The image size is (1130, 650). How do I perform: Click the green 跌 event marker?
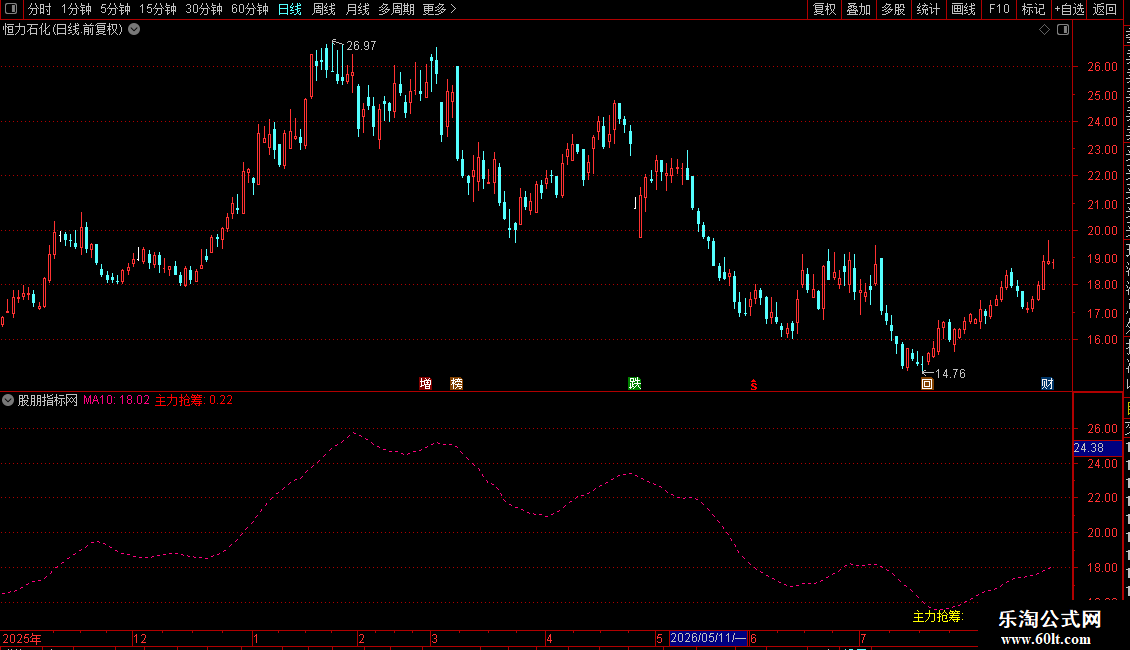635,383
